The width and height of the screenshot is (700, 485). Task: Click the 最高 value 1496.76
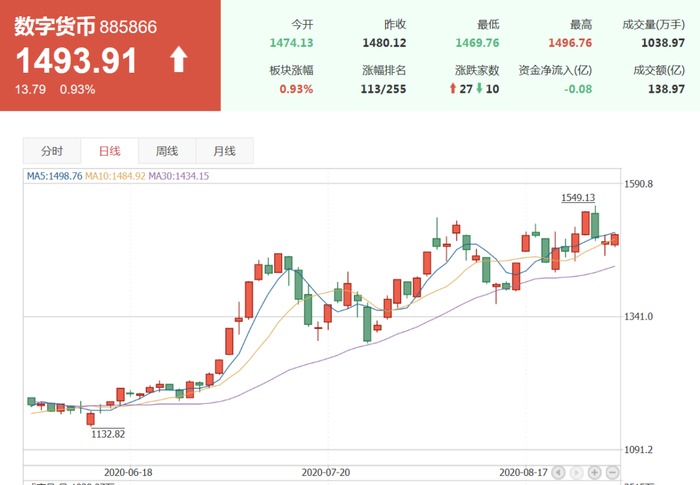(x=570, y=43)
